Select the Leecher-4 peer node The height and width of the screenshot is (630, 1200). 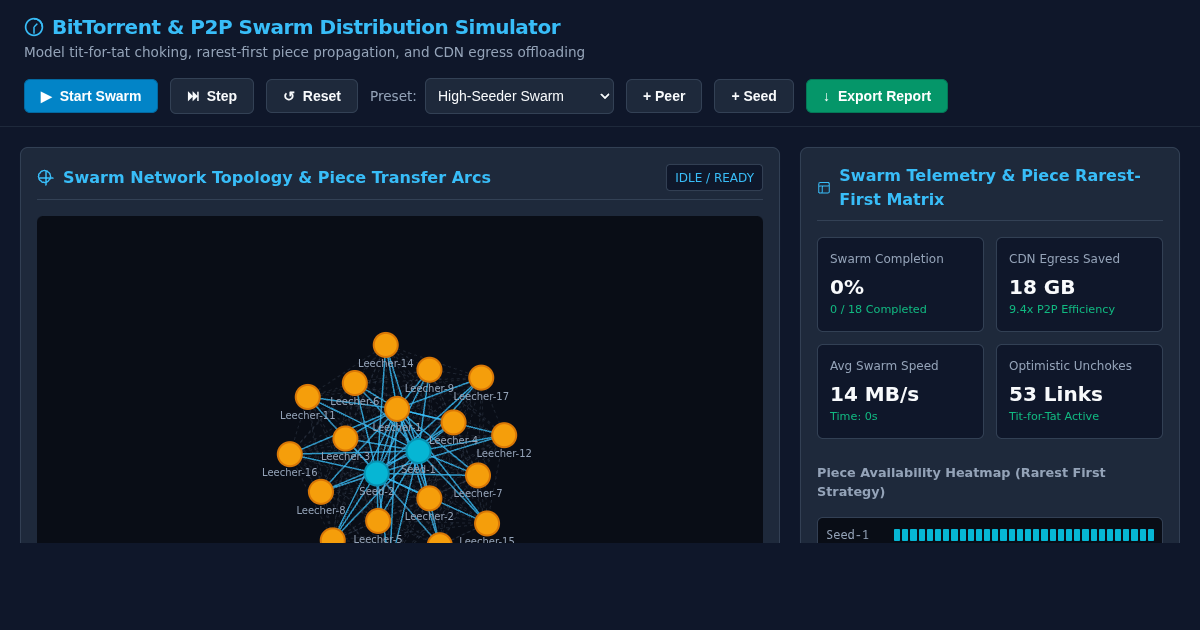pos(453,422)
